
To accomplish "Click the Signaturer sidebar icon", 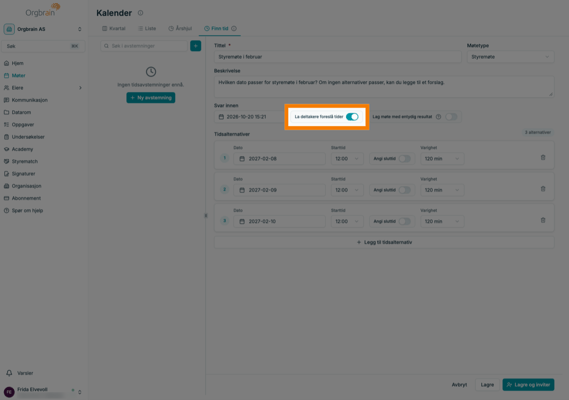I will pyautogui.click(x=7, y=174).
